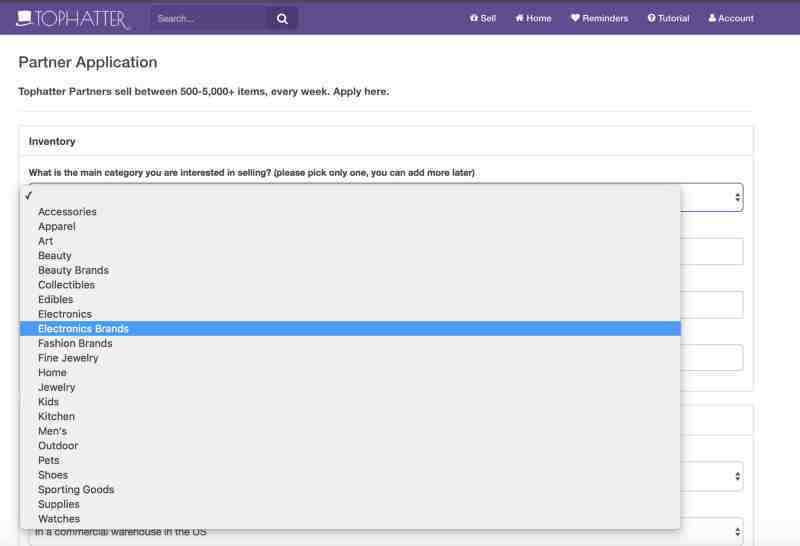Click the Account person icon

click(x=712, y=18)
